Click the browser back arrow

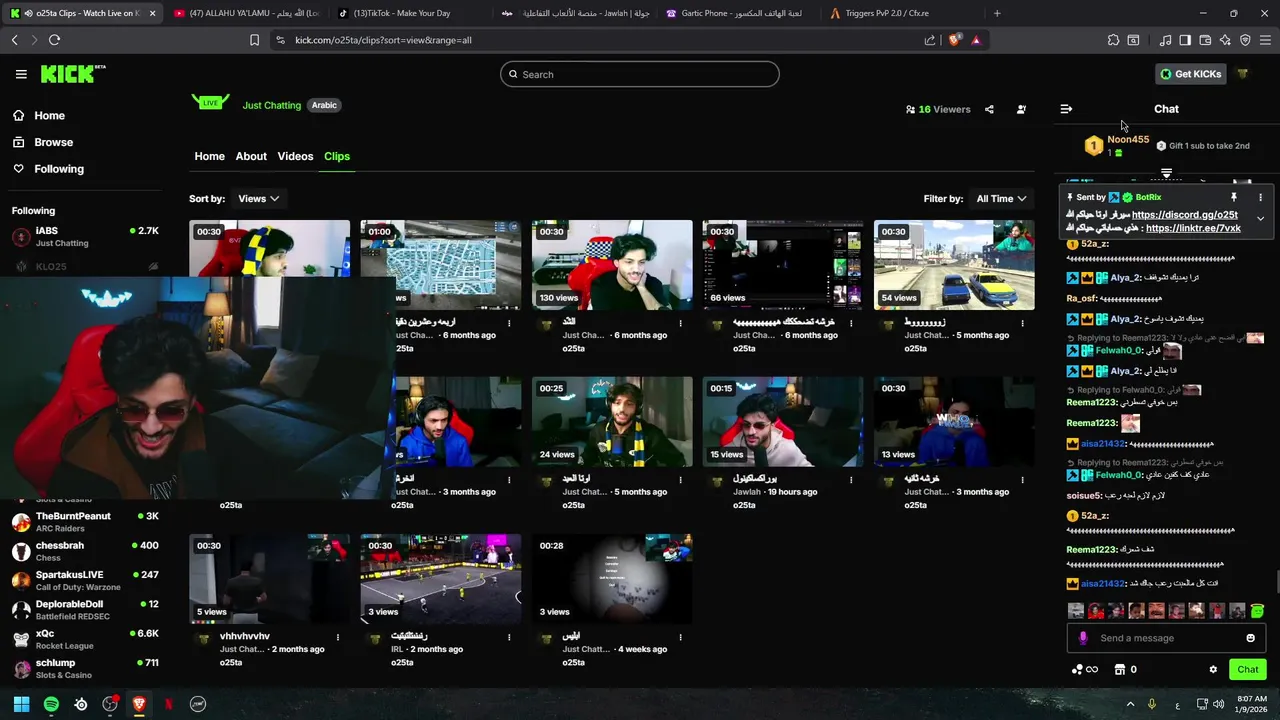14,40
